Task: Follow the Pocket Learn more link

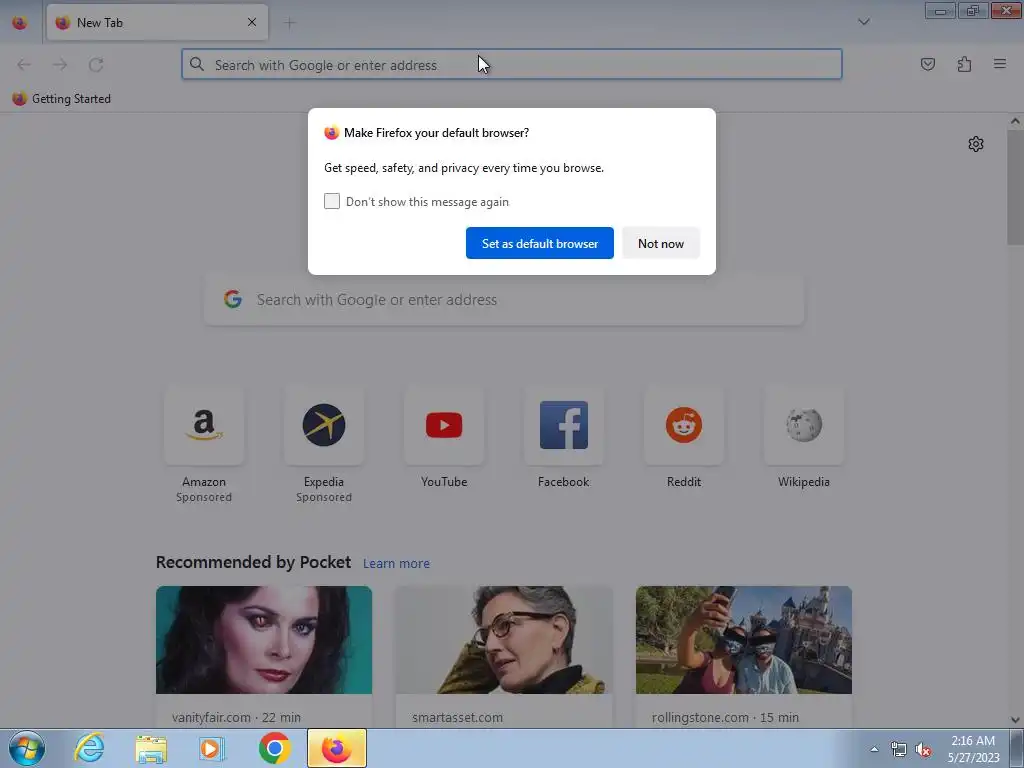Action: click(396, 563)
